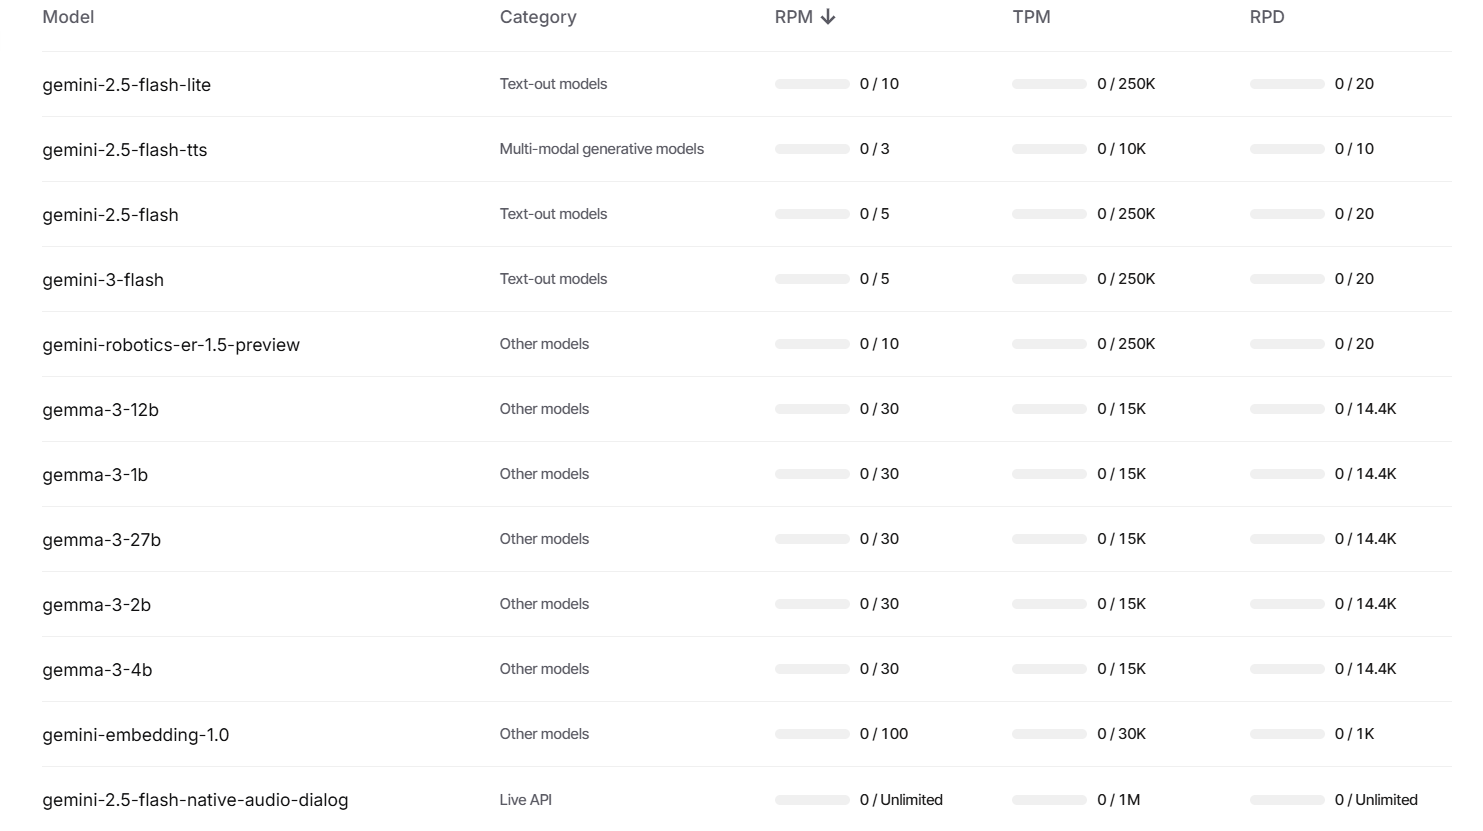Click the Live API category label
1483x831 pixels.
(x=526, y=800)
